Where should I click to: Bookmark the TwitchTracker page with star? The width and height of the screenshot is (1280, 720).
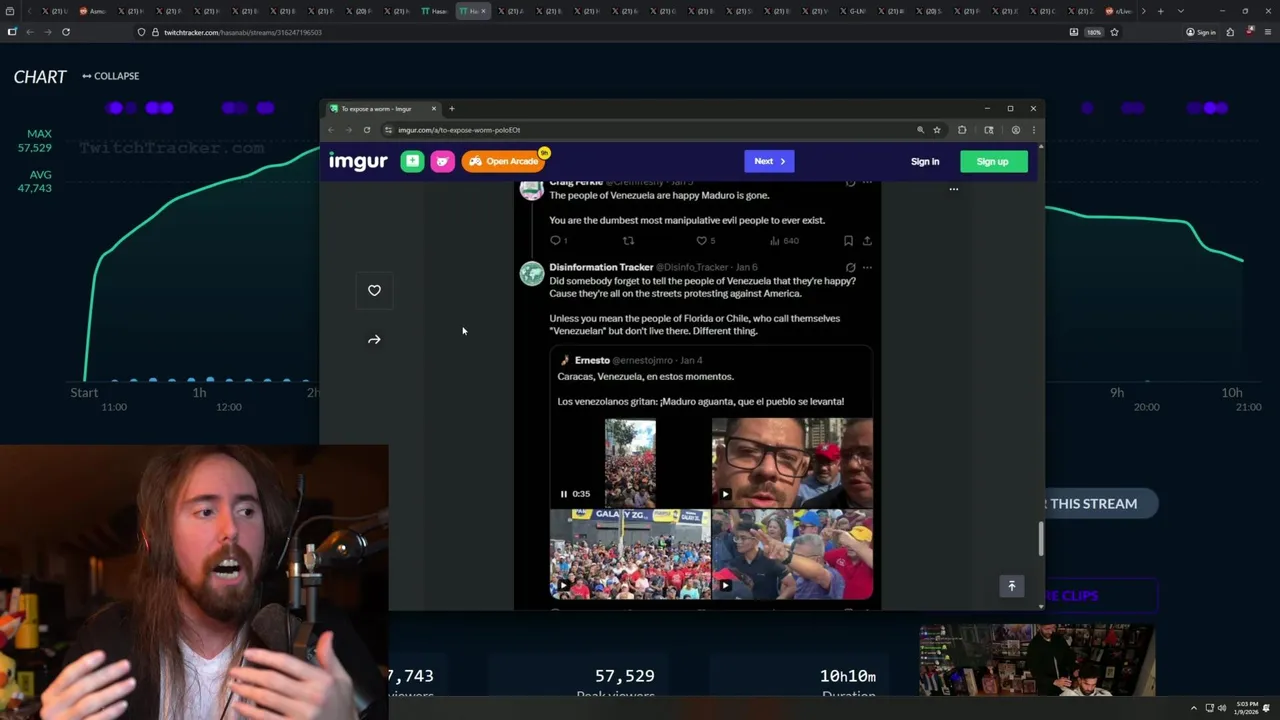1114,32
